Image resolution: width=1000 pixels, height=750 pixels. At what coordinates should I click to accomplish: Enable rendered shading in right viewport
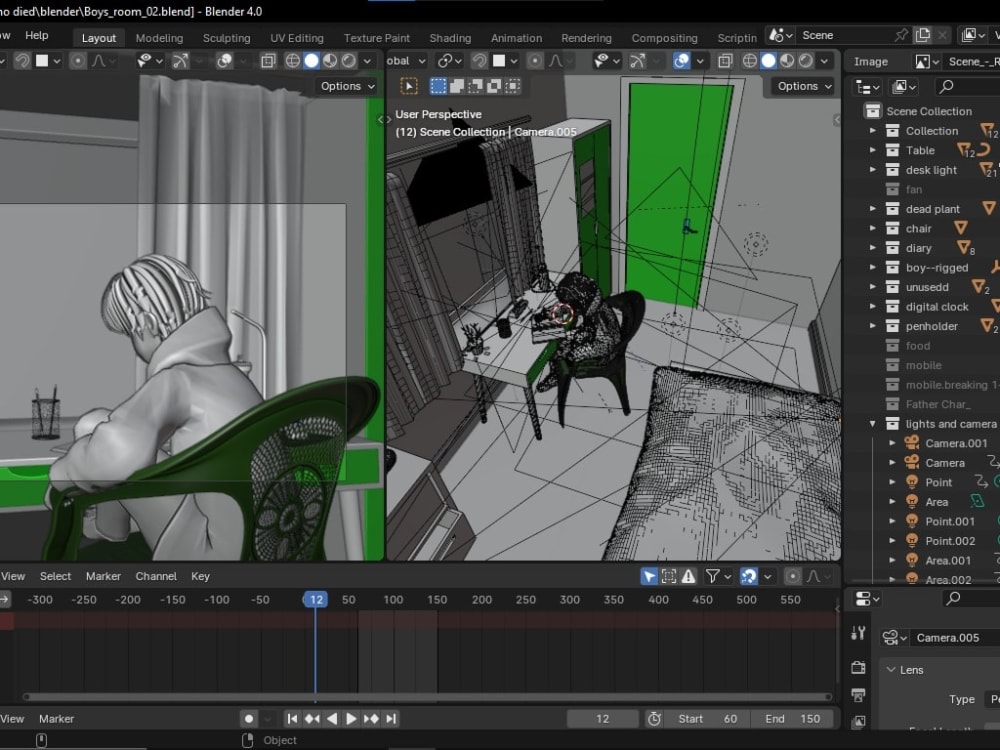click(x=805, y=61)
